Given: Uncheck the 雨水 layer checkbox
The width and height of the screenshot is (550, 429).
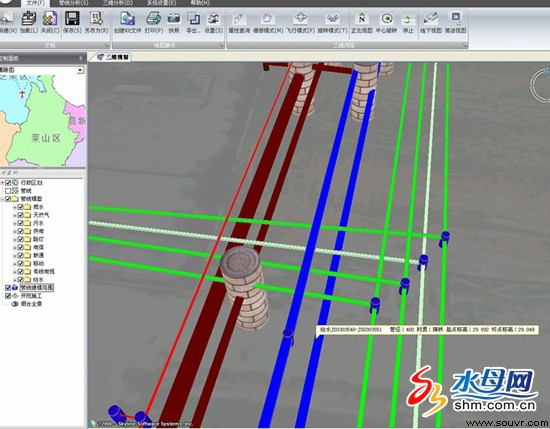Looking at the screenshot, I should 20,207.
